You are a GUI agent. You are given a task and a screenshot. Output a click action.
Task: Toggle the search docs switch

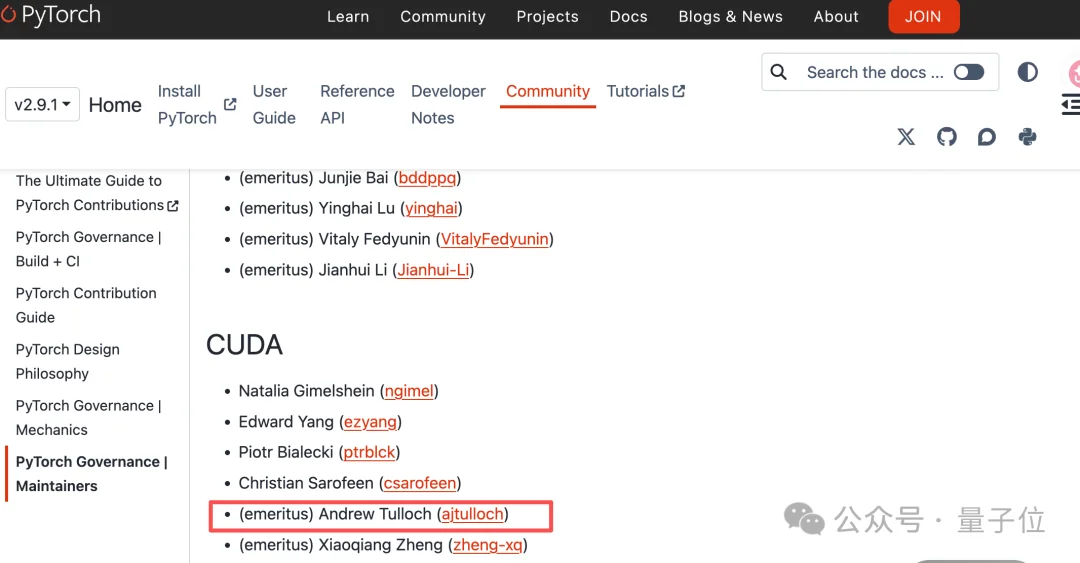tap(968, 72)
